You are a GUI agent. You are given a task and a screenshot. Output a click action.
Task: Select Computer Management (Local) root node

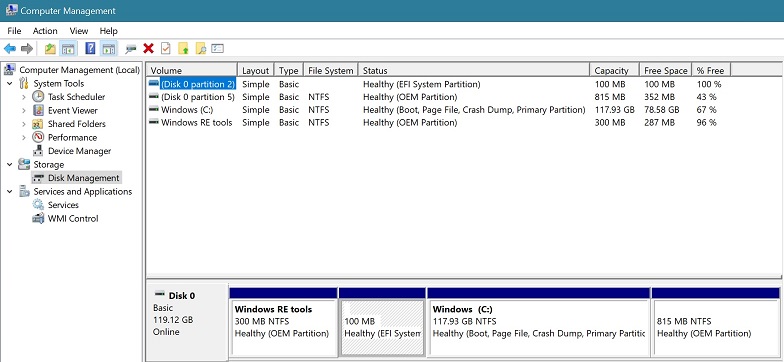[79, 70]
